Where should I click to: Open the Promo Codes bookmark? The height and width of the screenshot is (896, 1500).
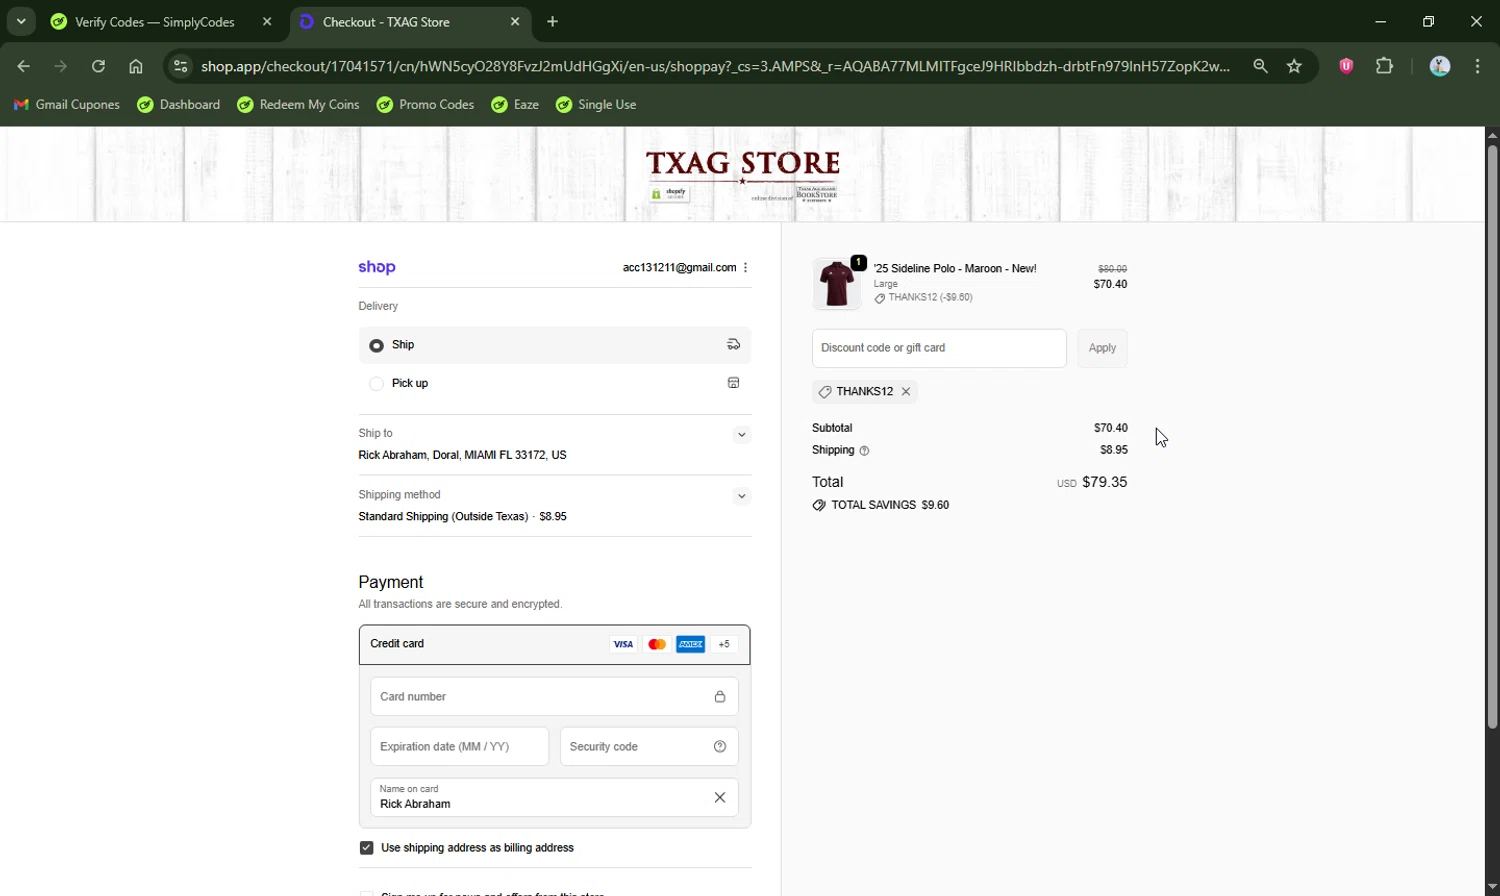pyautogui.click(x=425, y=104)
